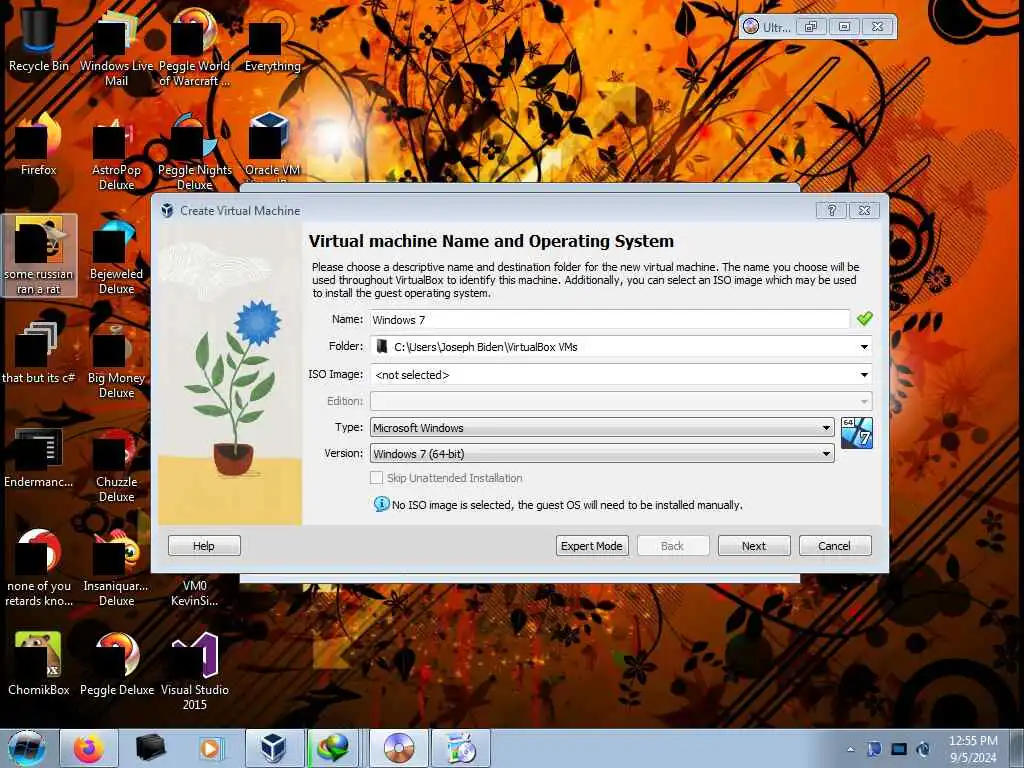1024x768 pixels.
Task: Select the Peggle Deluxe desktop icon
Action: click(116, 664)
